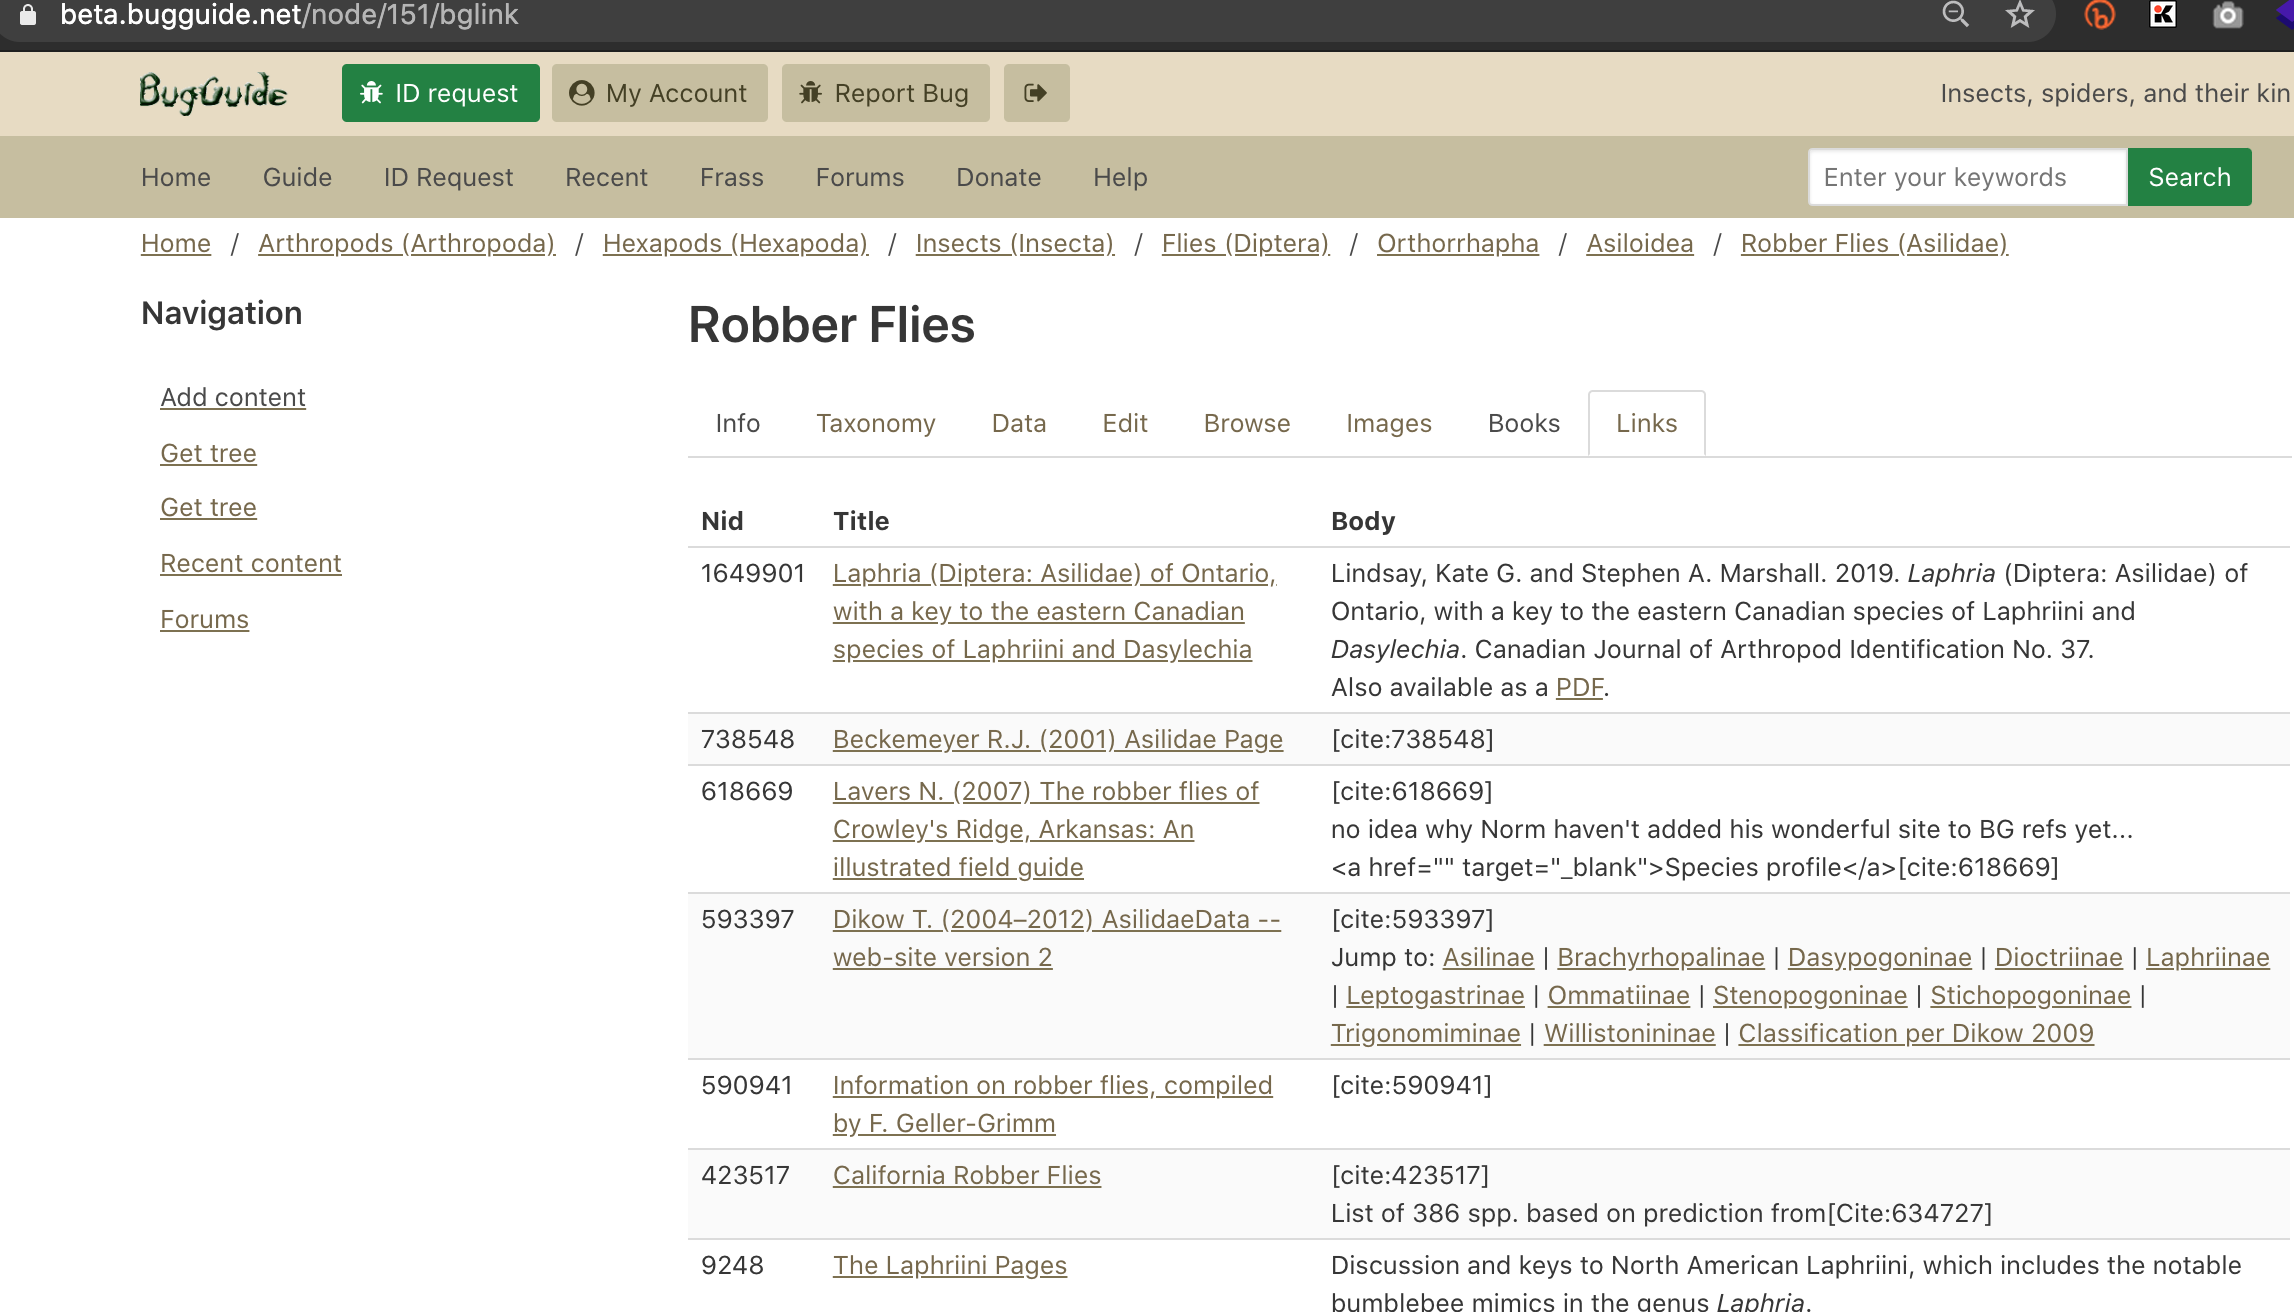
Task: Open the Asiloidea breadcrumb link
Action: coord(1638,243)
